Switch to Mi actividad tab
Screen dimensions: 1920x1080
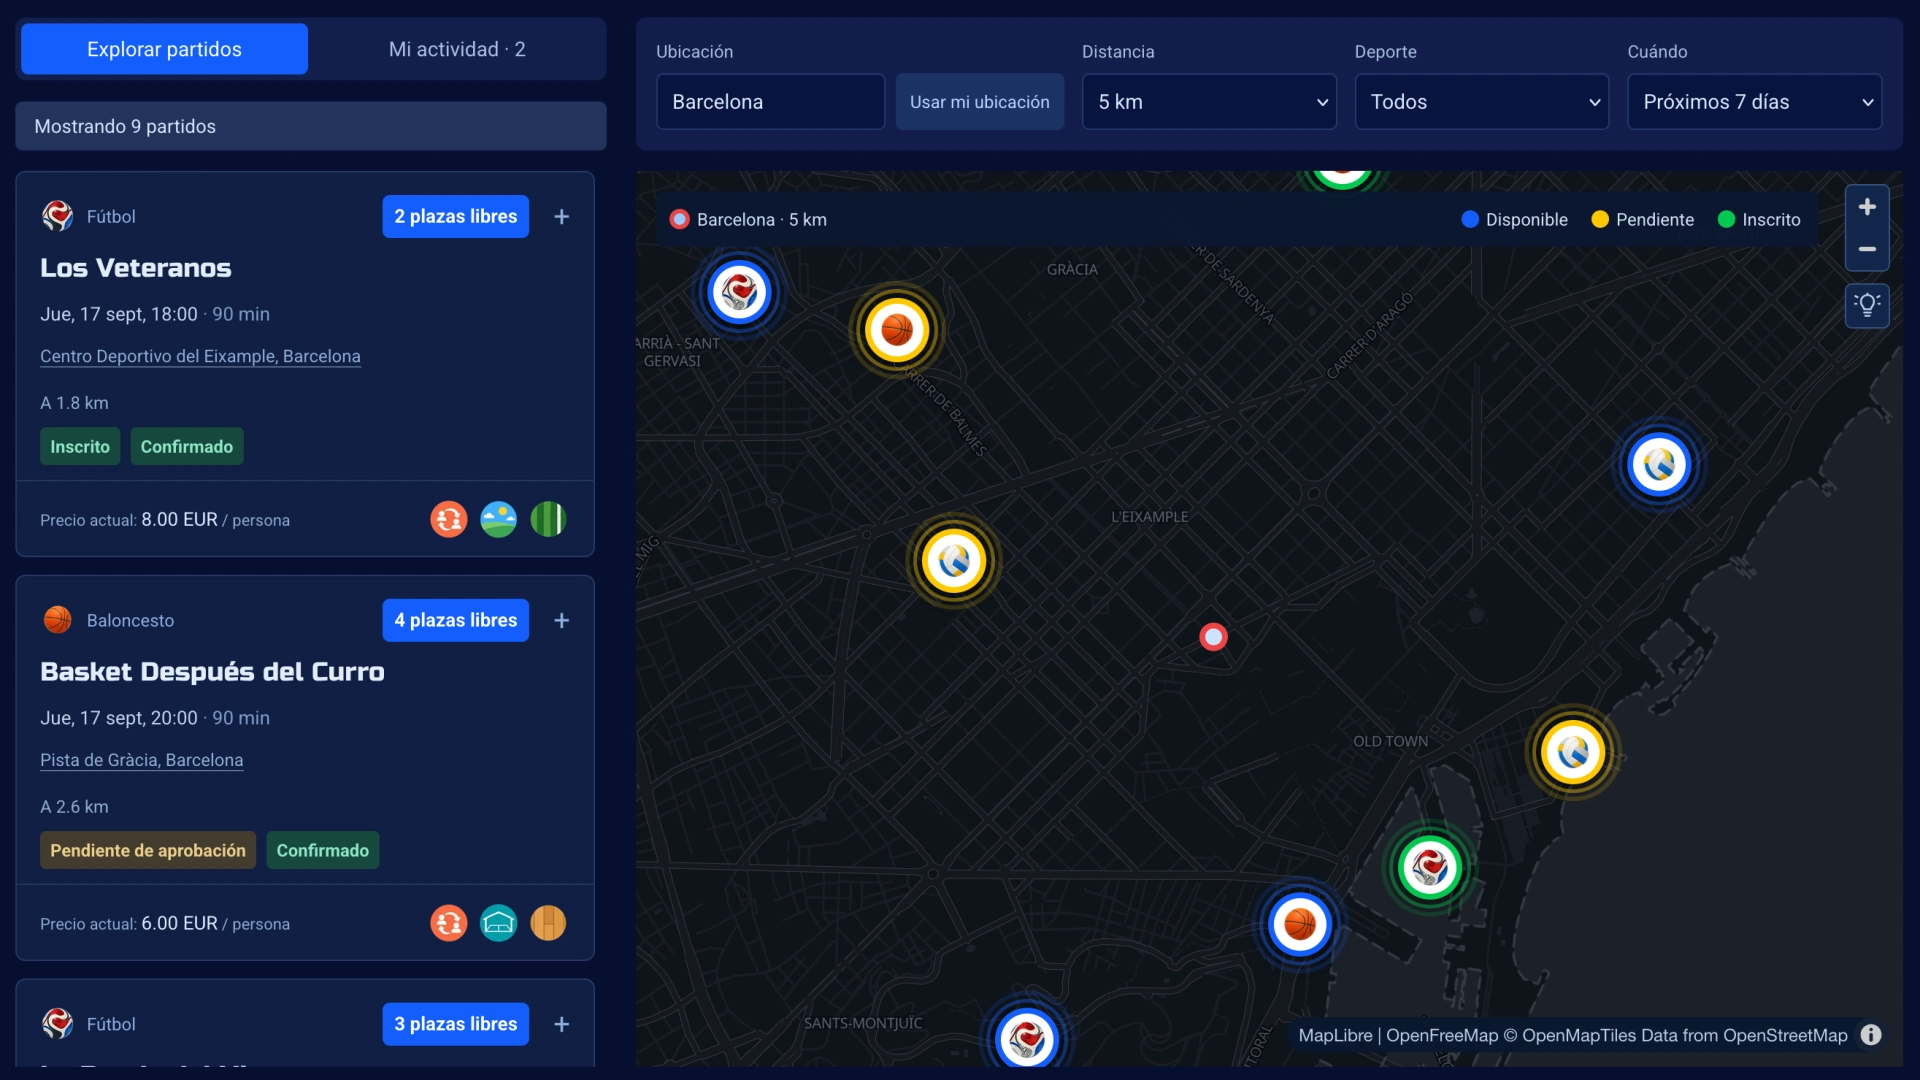(x=457, y=49)
